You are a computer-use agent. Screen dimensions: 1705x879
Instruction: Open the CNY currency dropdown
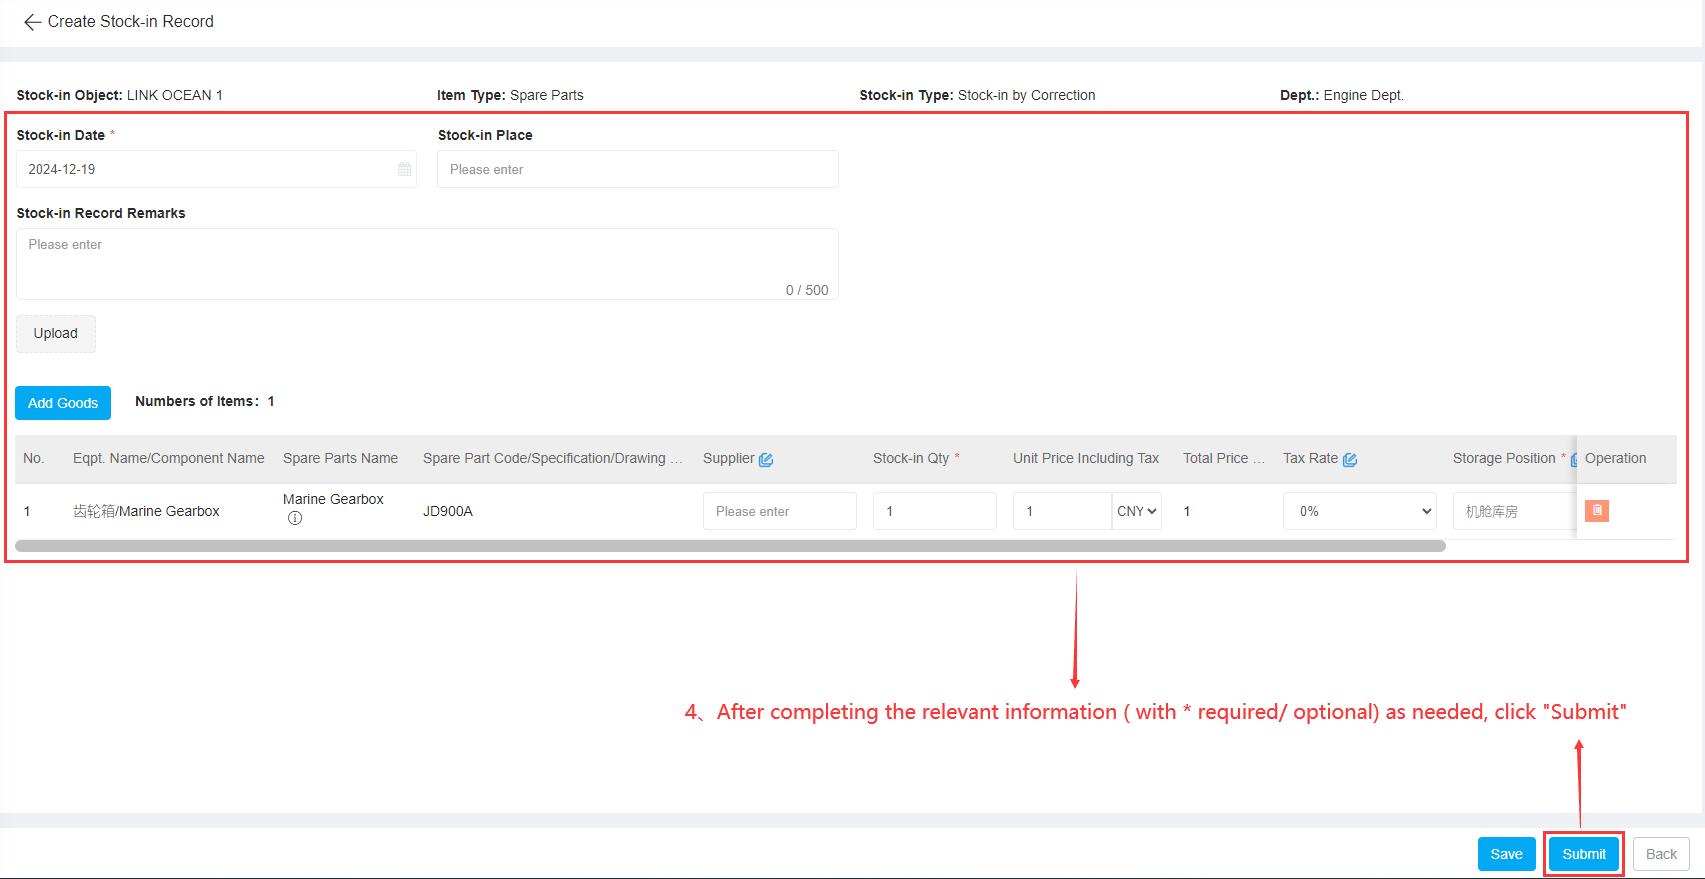click(1137, 511)
